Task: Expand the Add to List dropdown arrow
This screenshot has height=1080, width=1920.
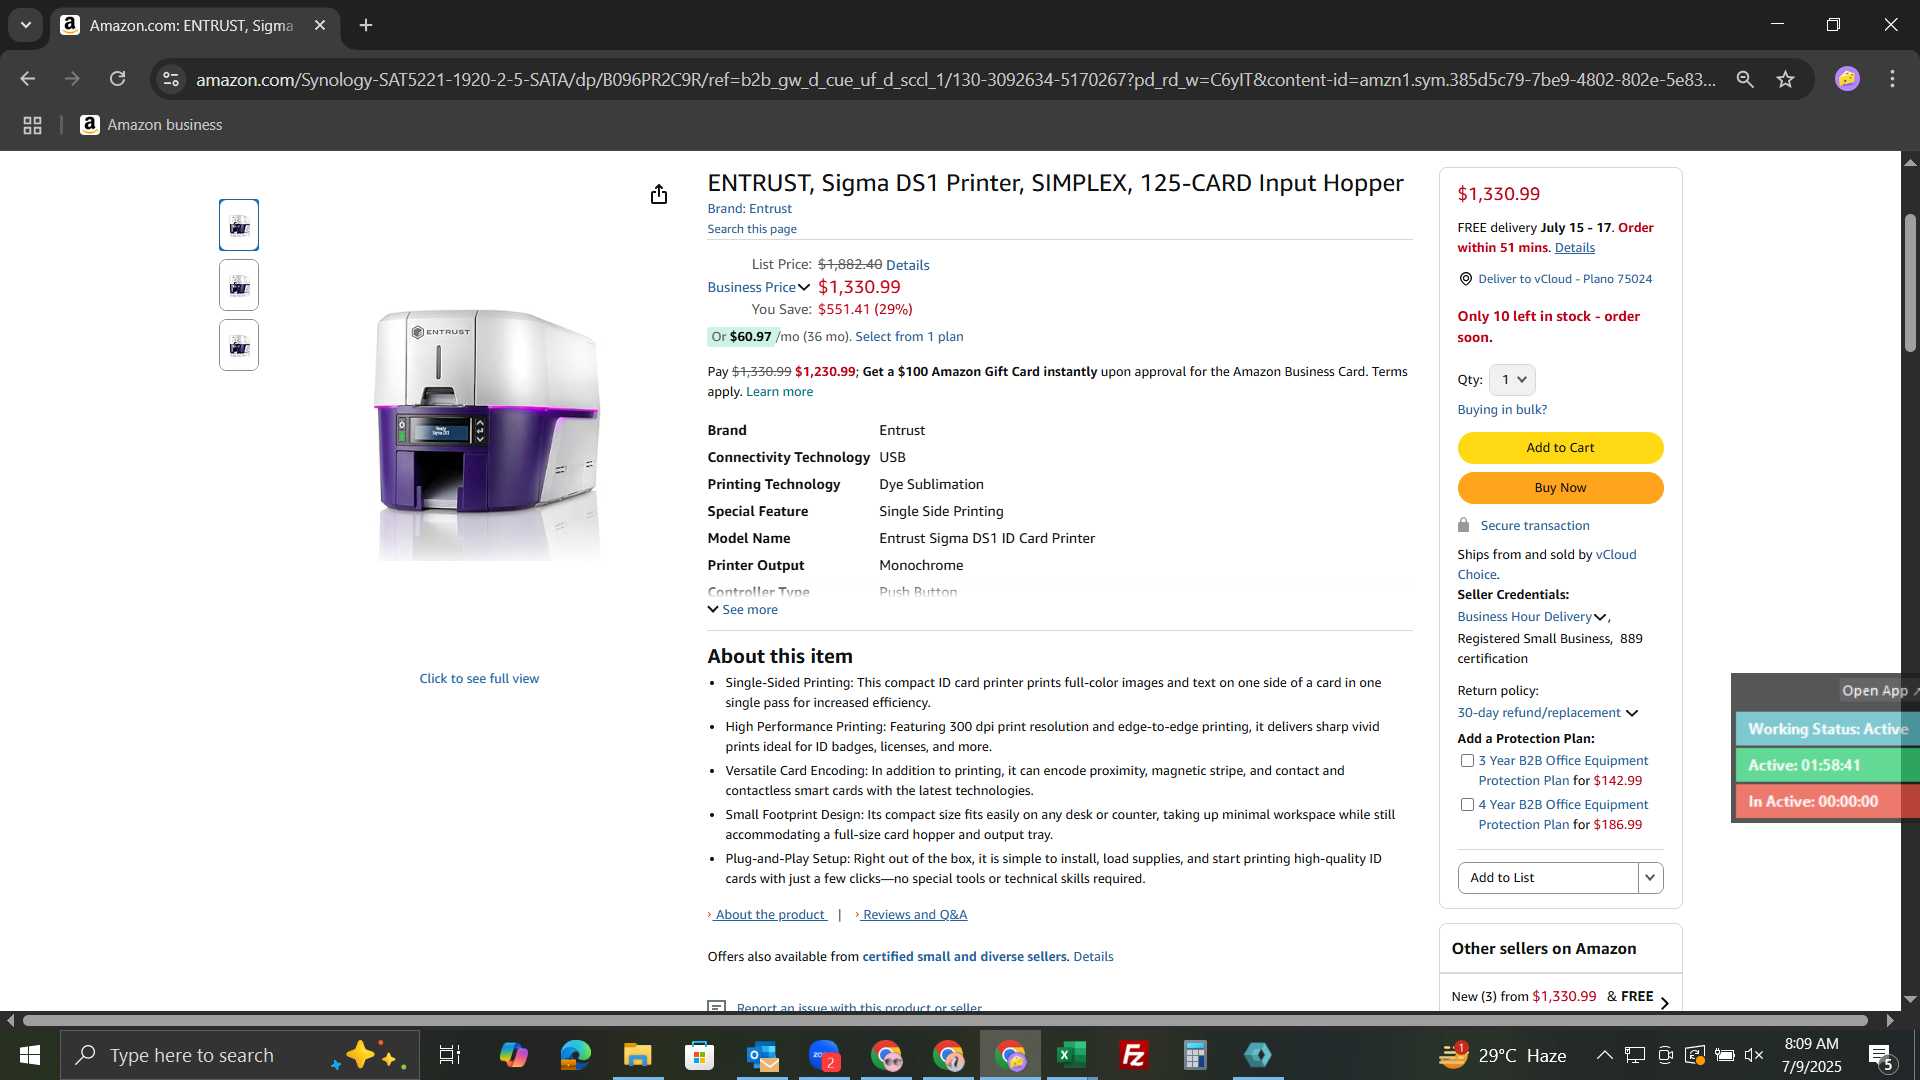Action: (x=1650, y=878)
